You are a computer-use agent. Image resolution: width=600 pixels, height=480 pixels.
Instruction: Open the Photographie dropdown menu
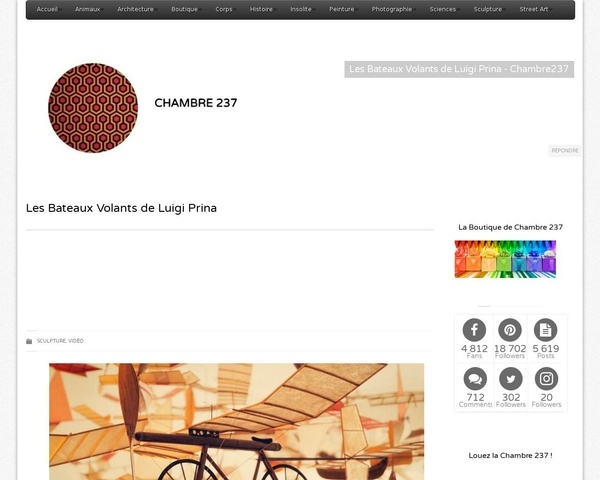(392, 9)
